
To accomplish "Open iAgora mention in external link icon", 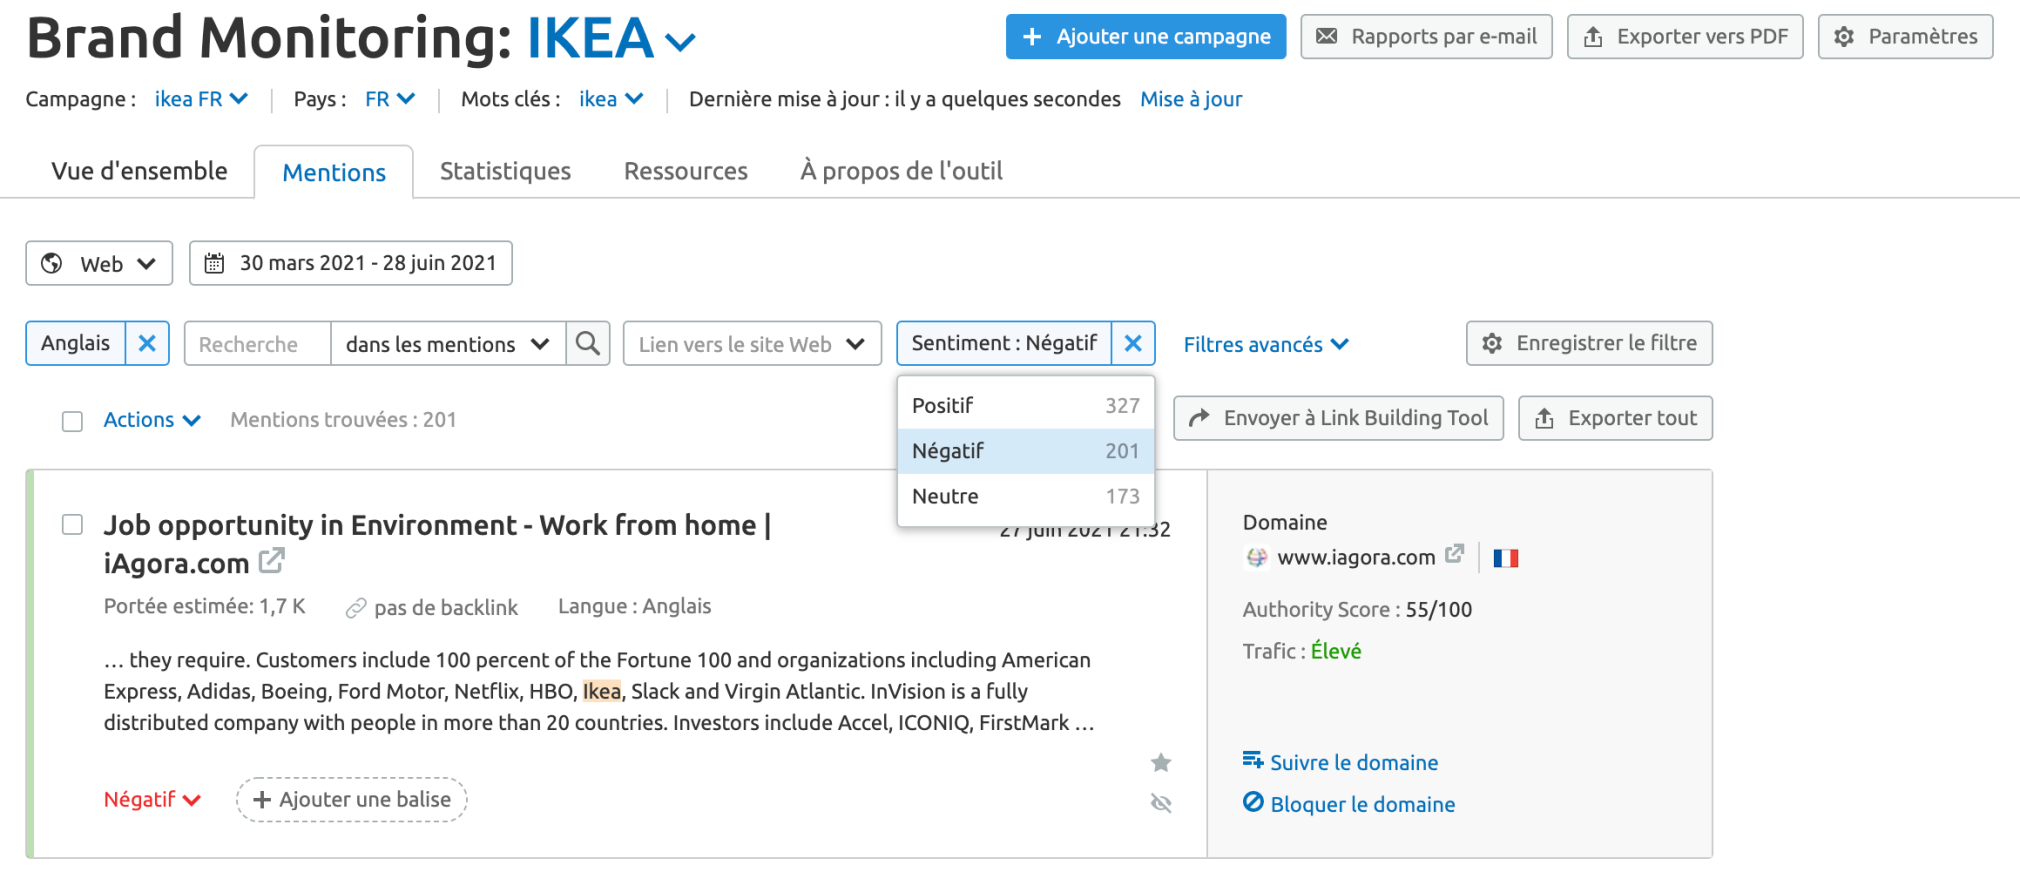I will 271,561.
